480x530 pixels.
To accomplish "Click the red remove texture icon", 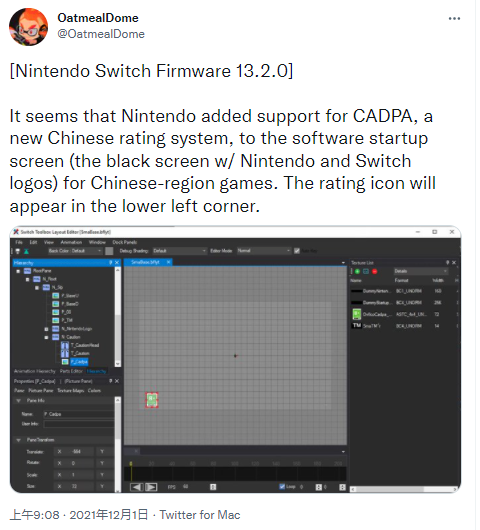I will click(375, 271).
